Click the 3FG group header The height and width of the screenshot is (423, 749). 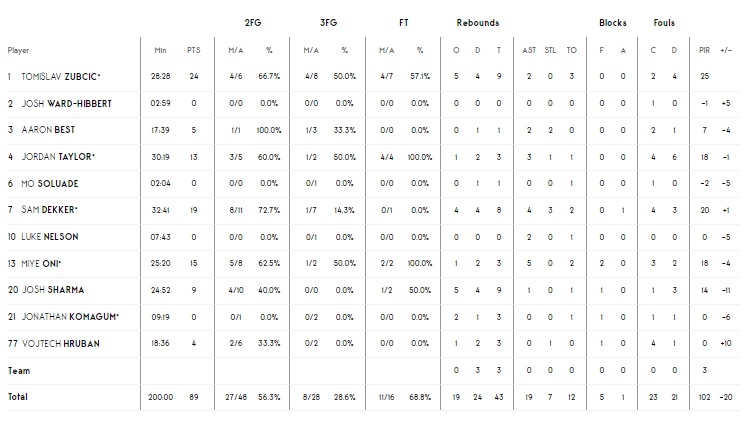coord(329,23)
